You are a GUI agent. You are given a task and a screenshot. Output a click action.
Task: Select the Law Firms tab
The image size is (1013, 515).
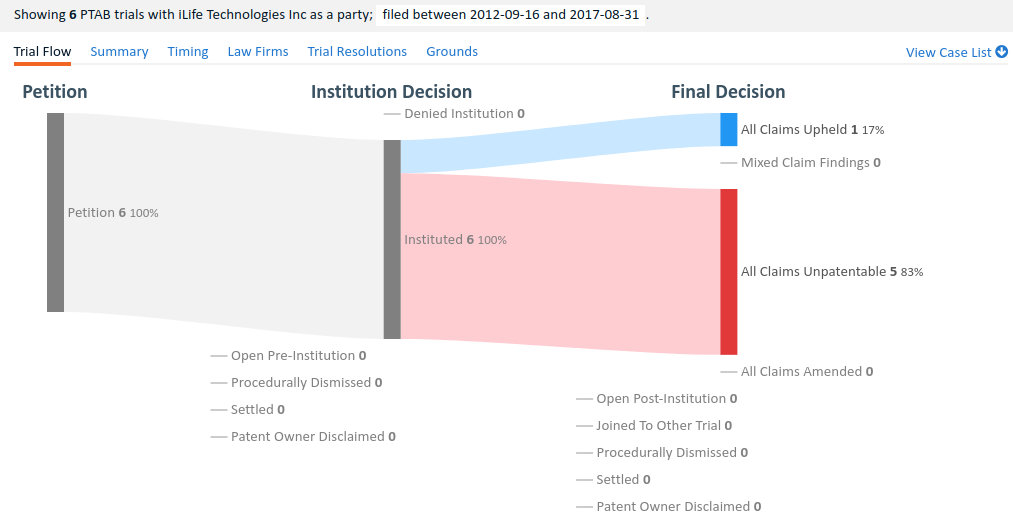(257, 51)
